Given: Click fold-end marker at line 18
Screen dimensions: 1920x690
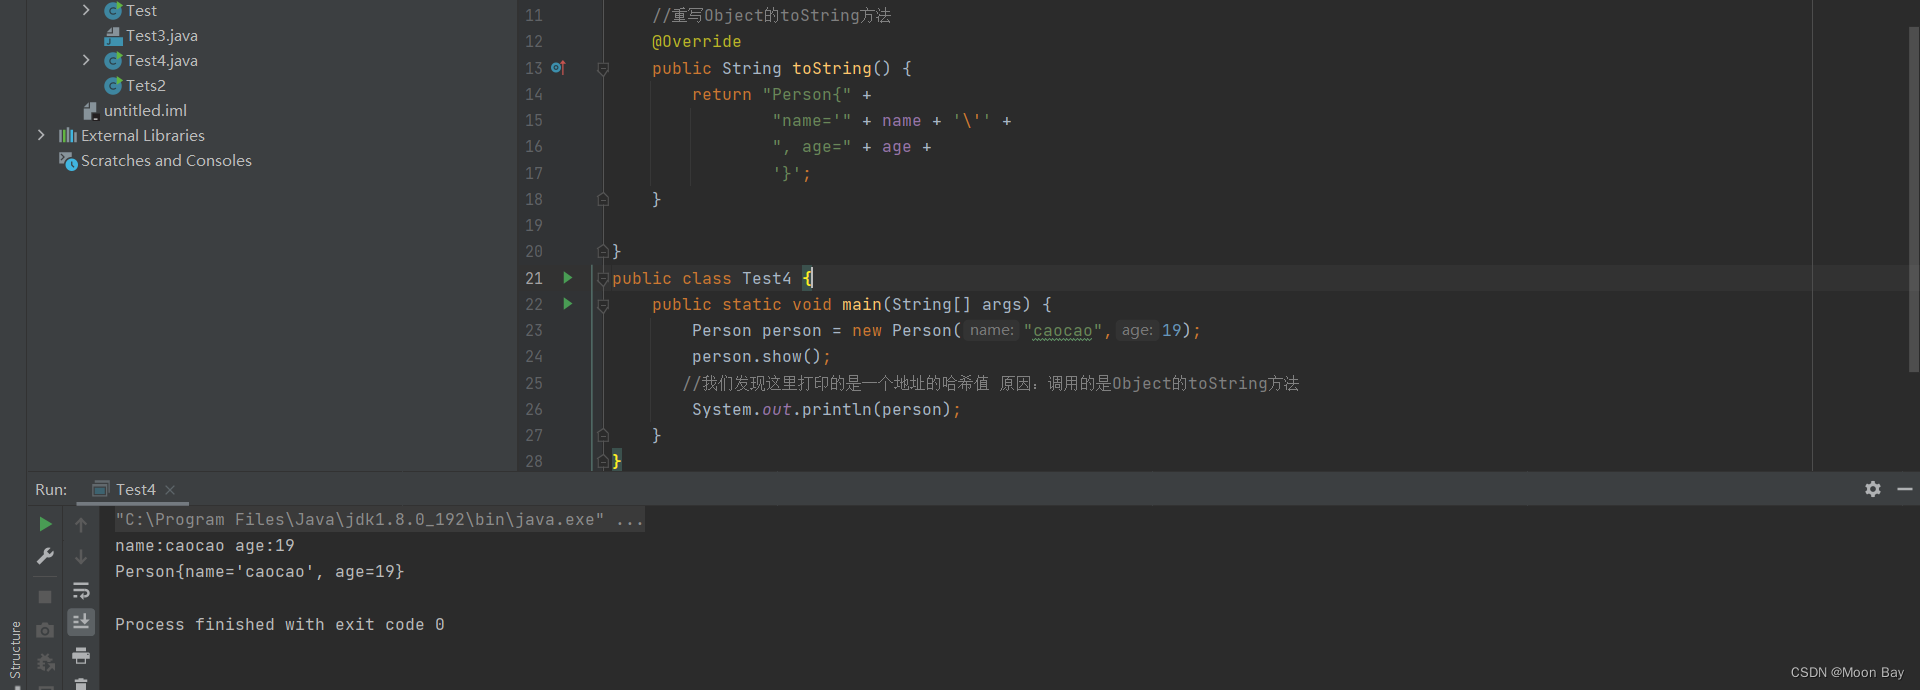Looking at the screenshot, I should pos(603,199).
